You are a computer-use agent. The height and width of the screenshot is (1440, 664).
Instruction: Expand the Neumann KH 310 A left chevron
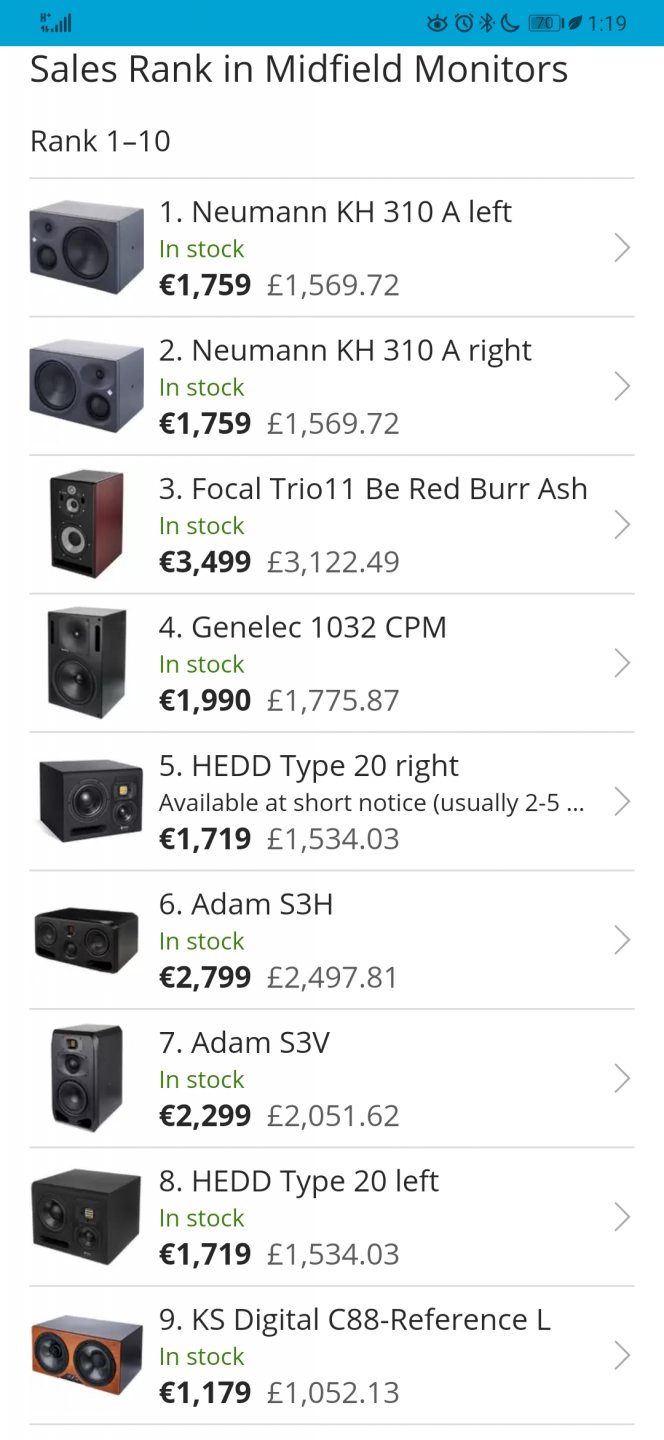click(622, 248)
